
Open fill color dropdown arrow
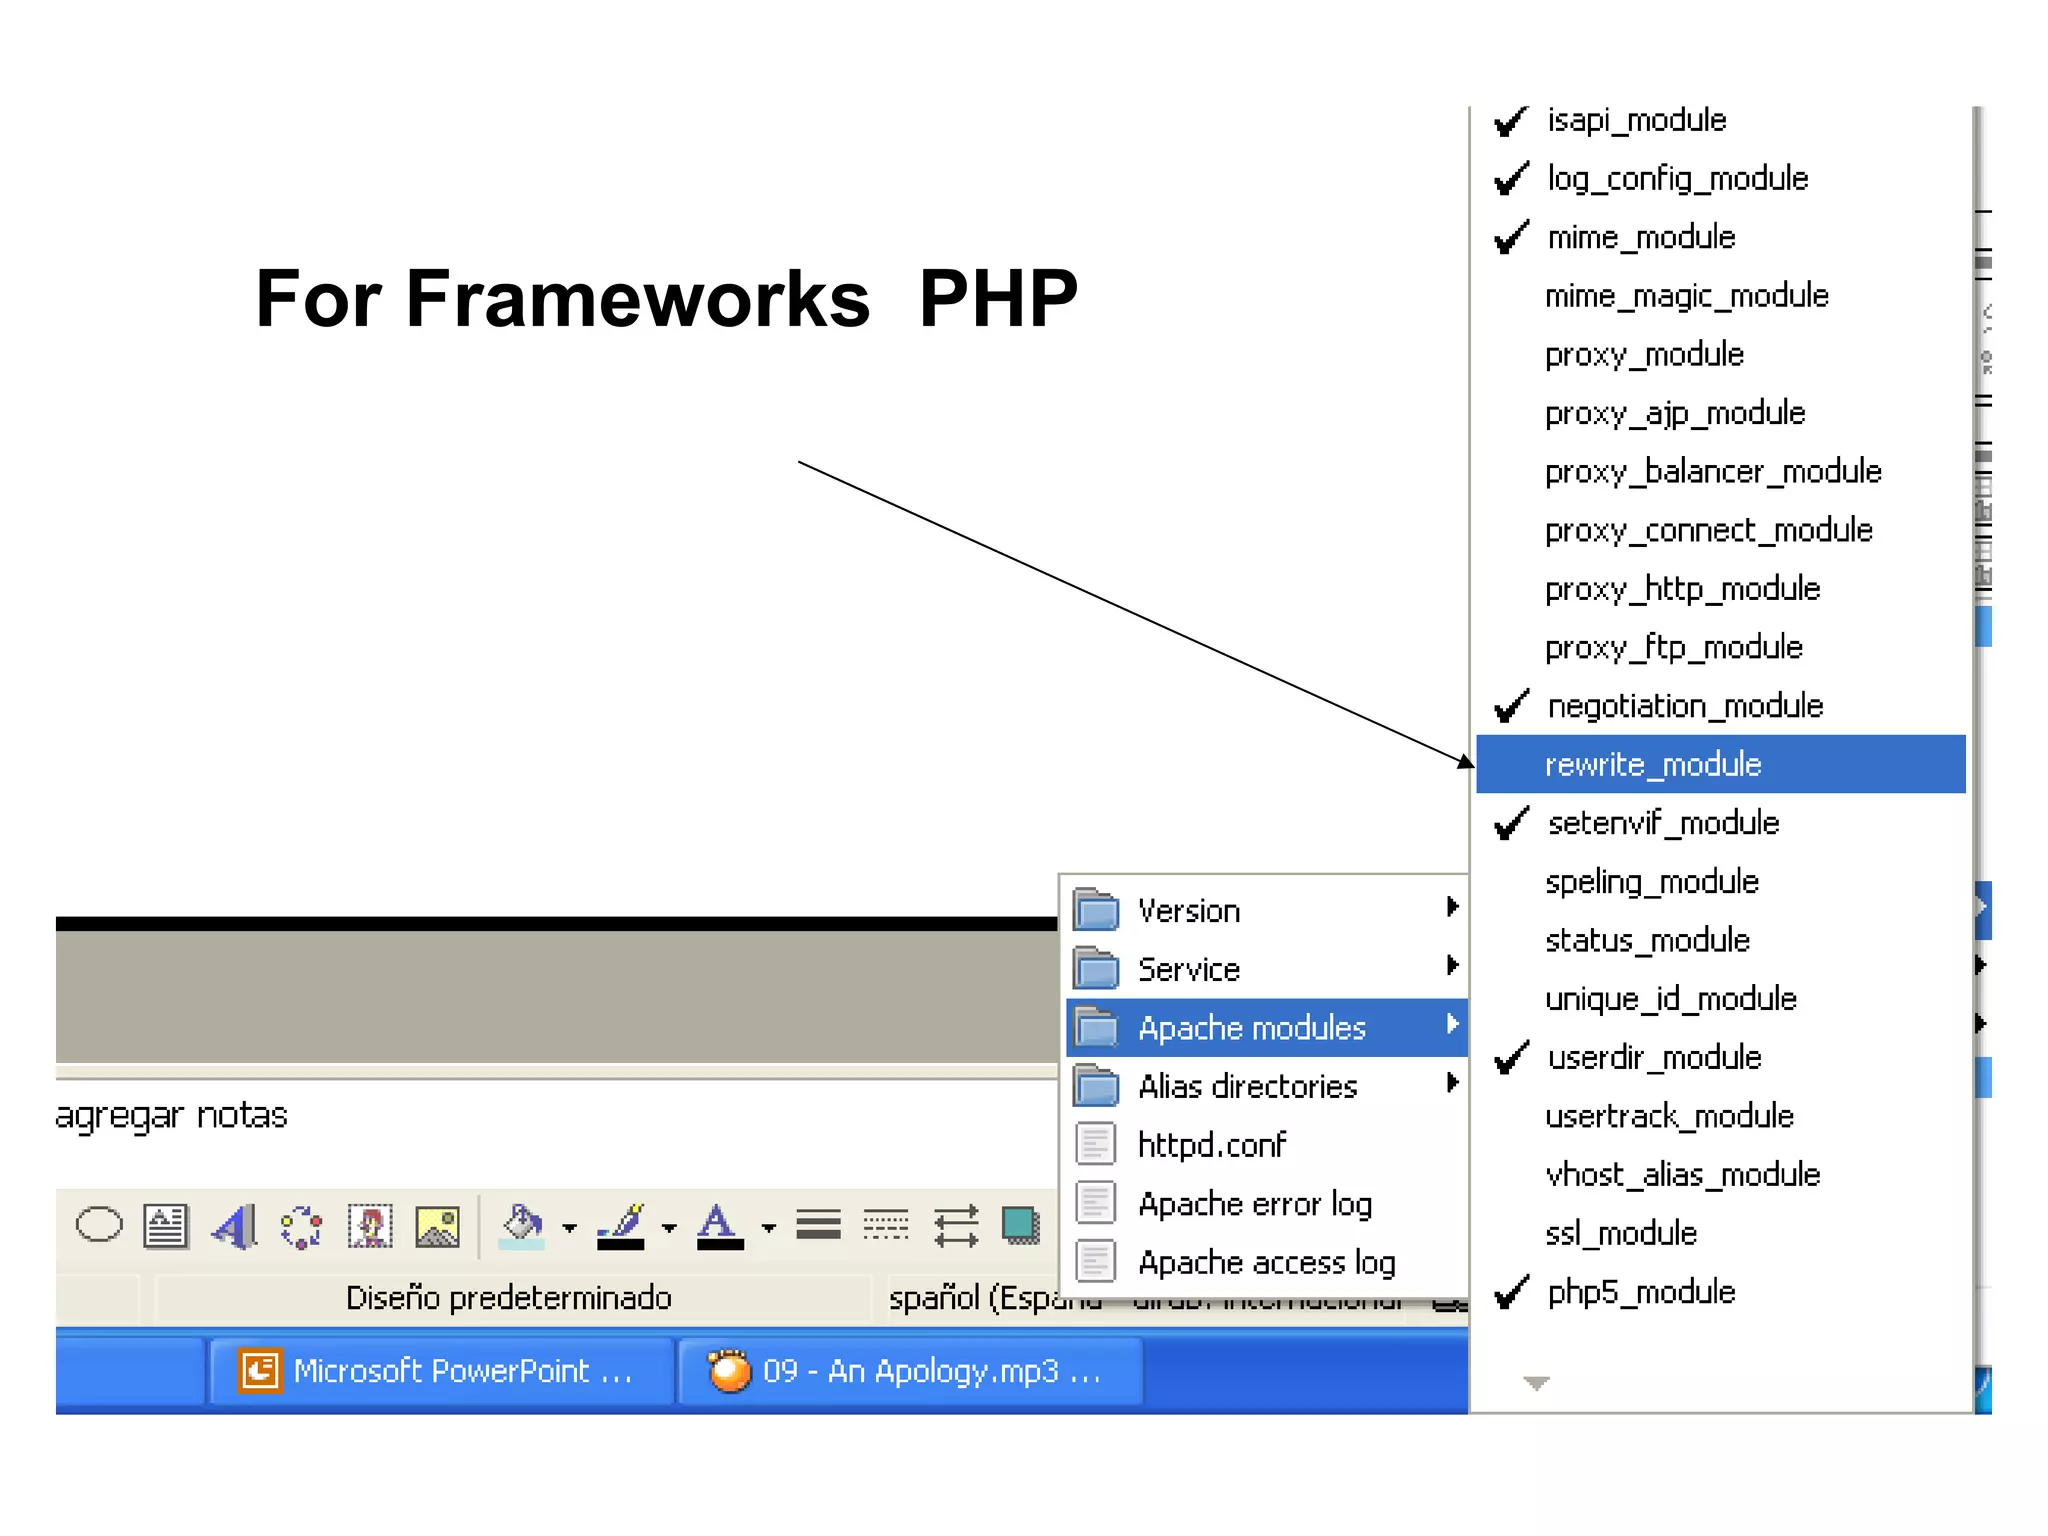pos(569,1227)
